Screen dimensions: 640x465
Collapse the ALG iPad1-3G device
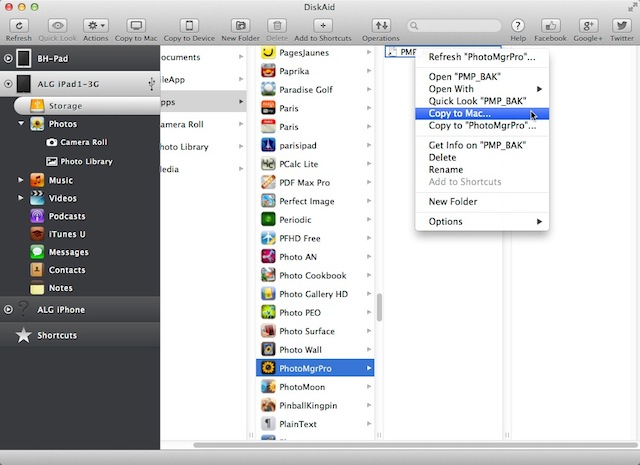click(x=8, y=84)
